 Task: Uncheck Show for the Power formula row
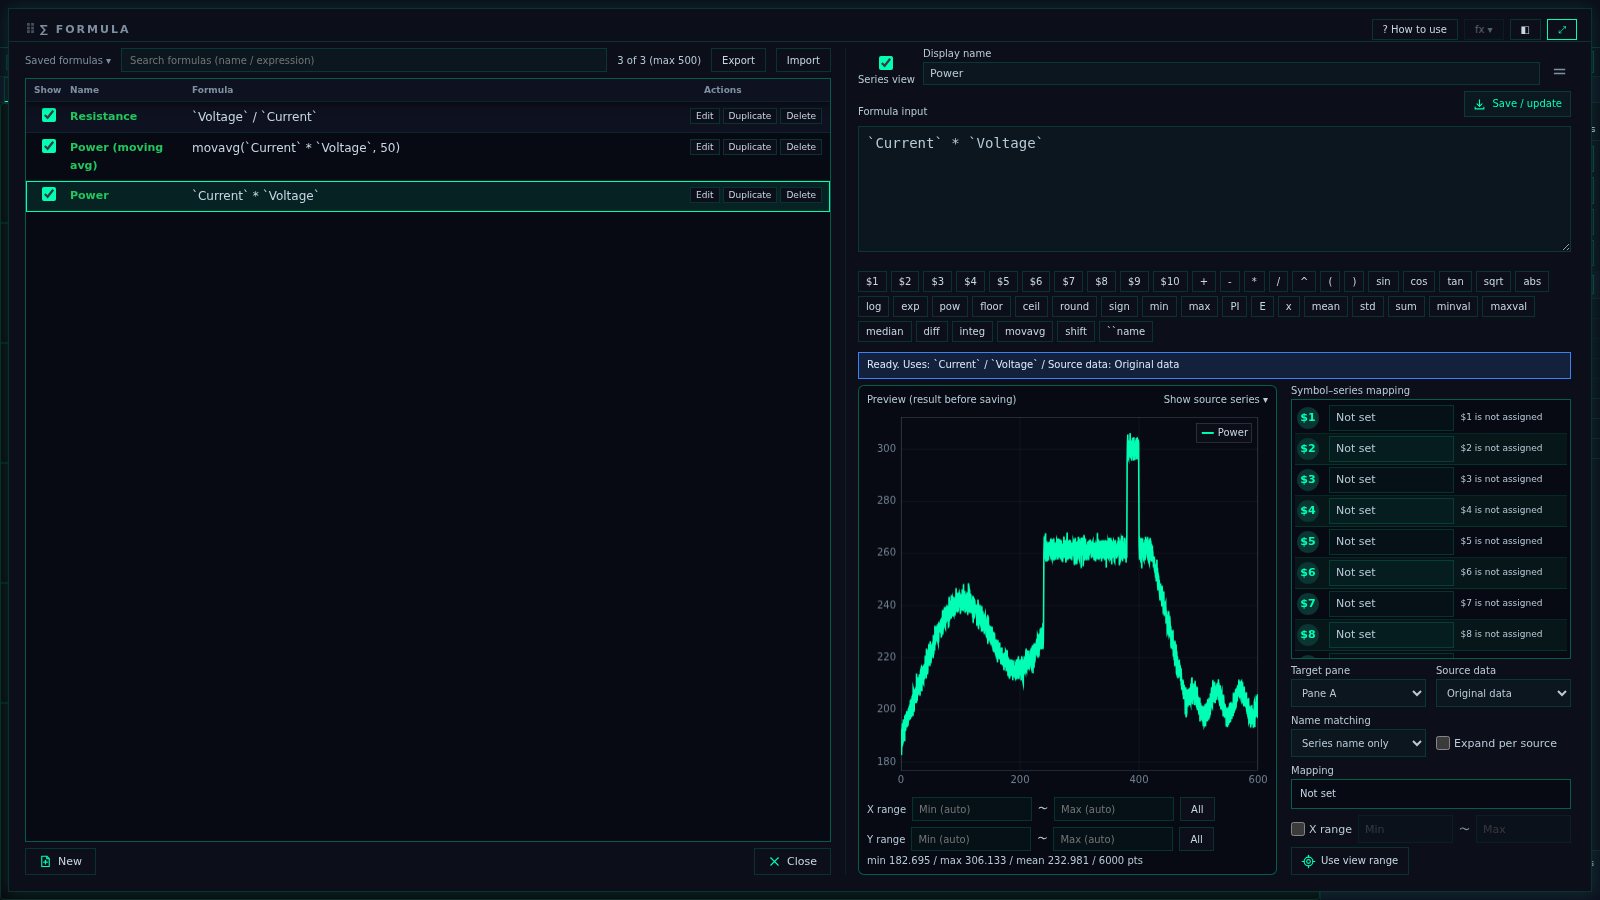point(49,195)
